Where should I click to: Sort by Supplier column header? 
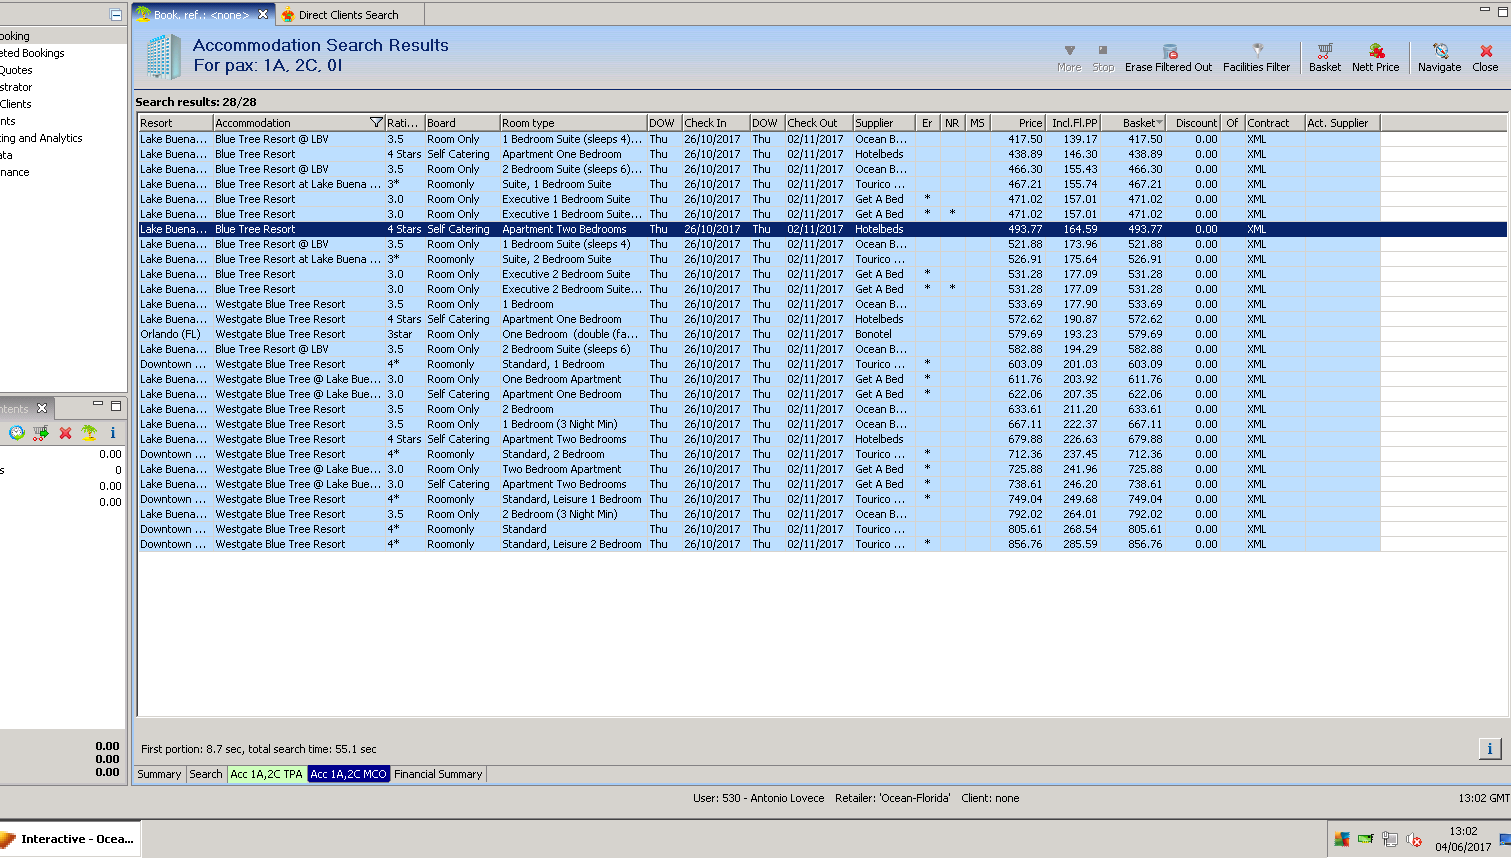(x=885, y=123)
